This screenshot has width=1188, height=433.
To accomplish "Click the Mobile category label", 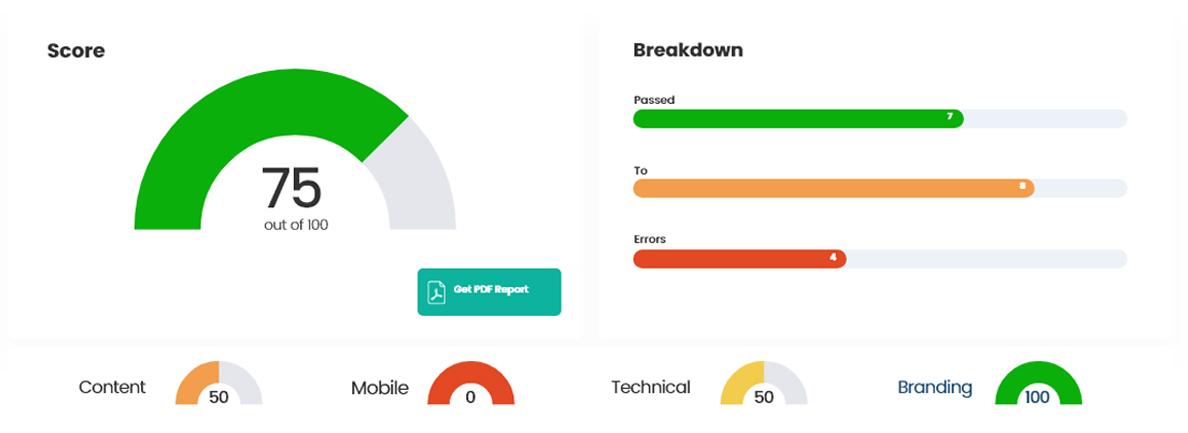I will point(379,388).
